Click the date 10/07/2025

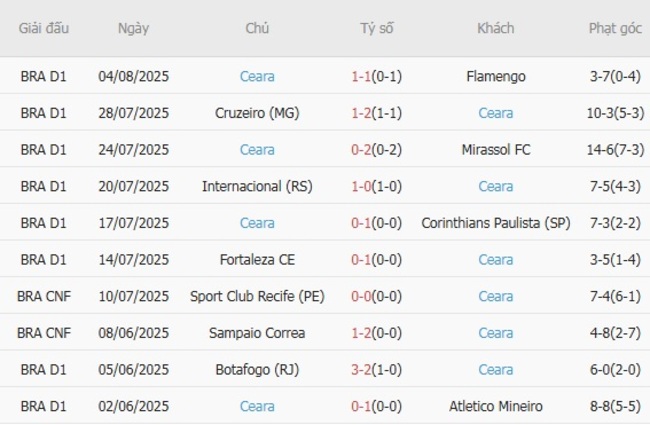133,296
